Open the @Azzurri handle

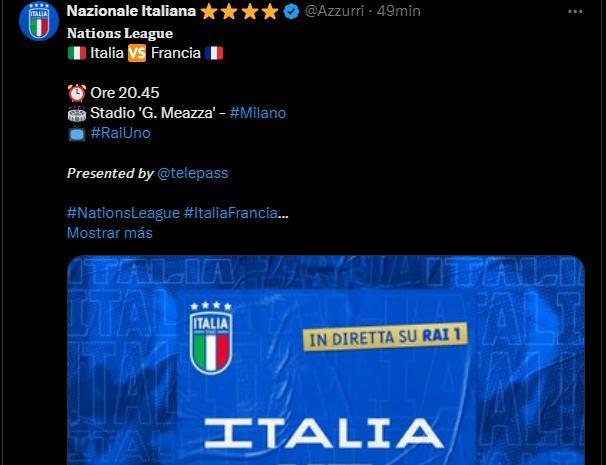pos(334,11)
